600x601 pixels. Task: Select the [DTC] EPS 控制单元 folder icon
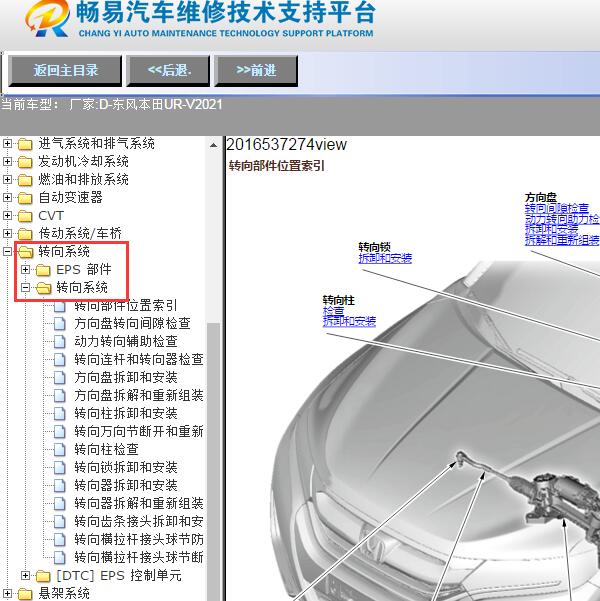43,576
